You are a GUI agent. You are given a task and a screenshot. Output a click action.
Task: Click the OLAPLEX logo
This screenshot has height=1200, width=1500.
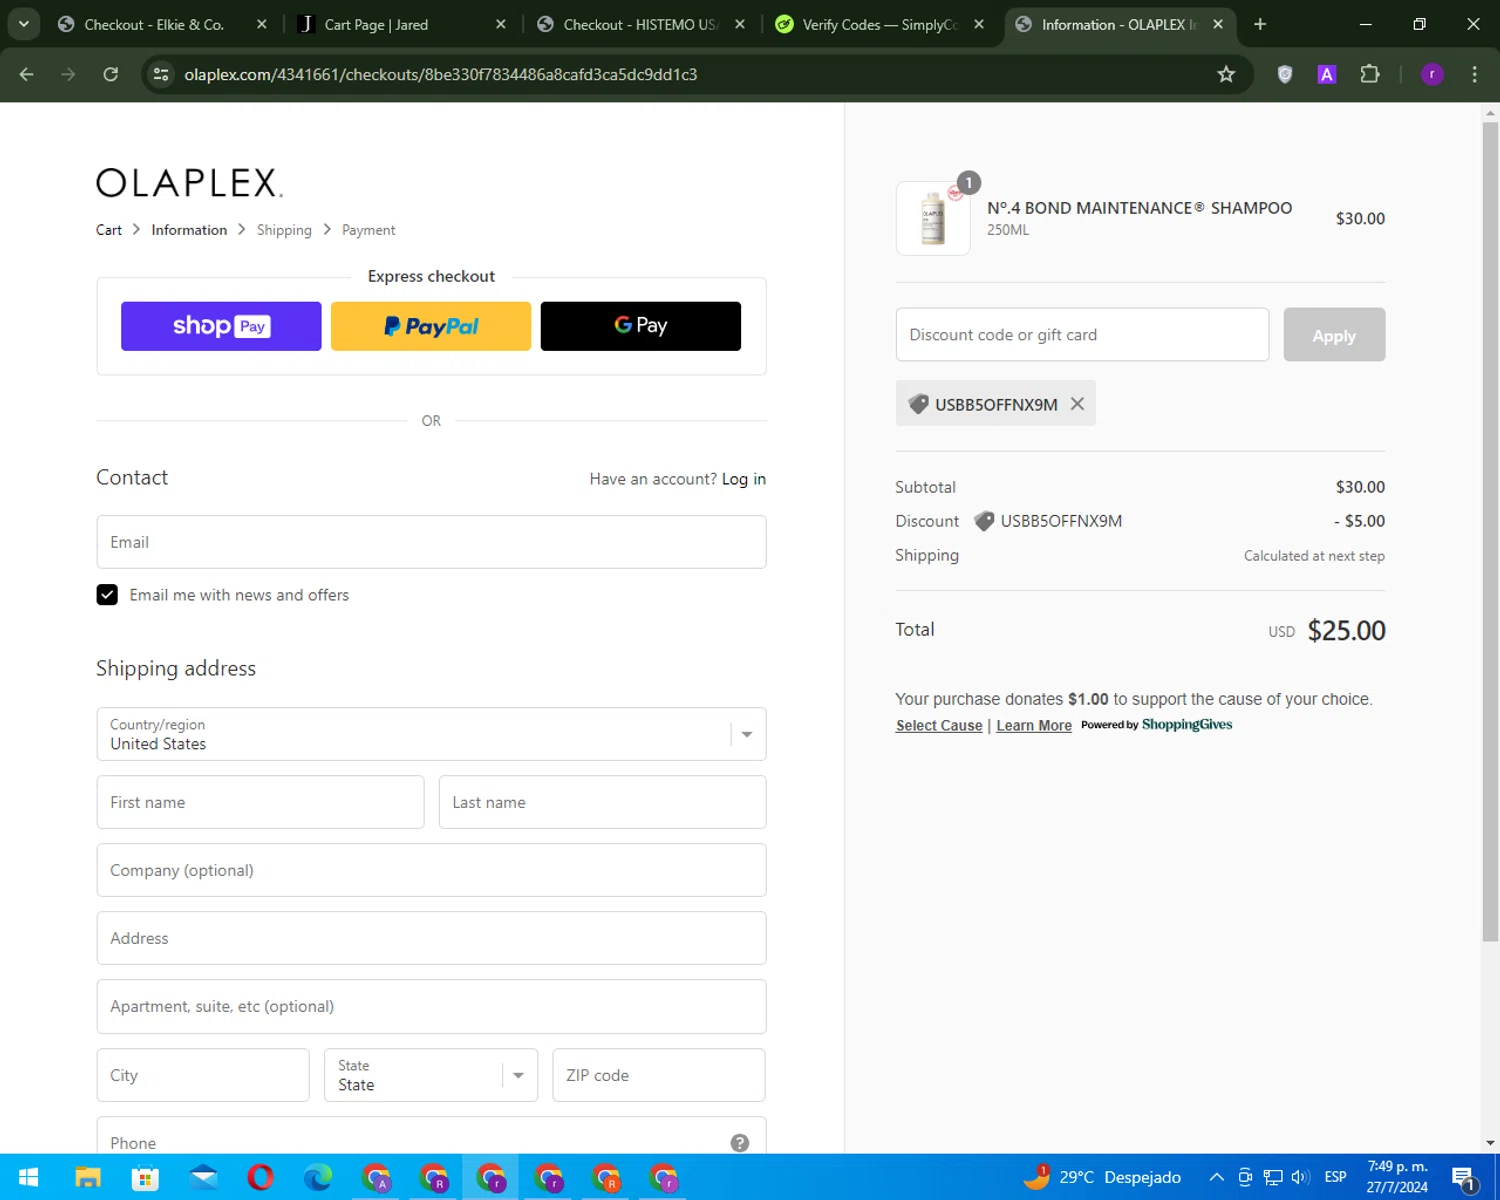(190, 183)
